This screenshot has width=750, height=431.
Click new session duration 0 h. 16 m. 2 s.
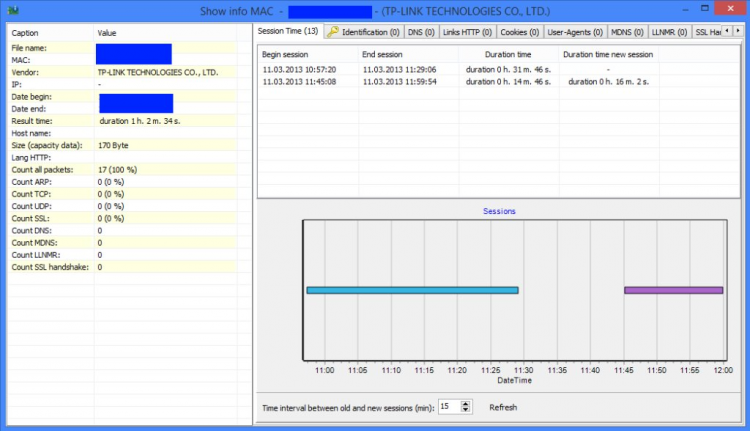(608, 82)
